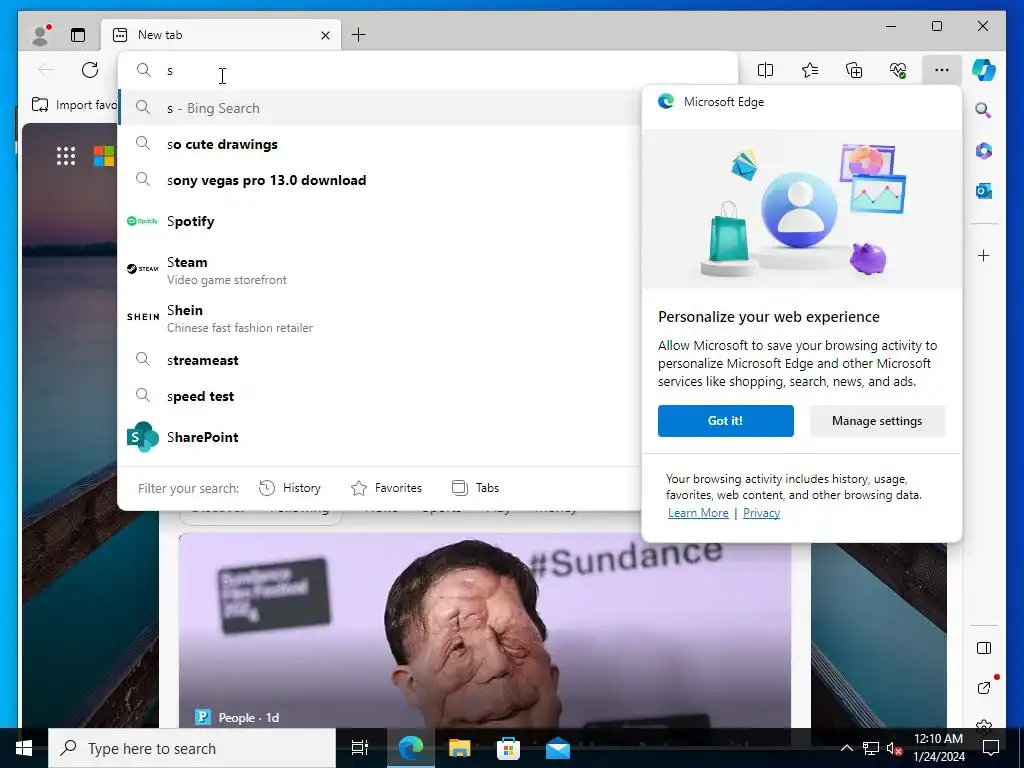1024x768 pixels.
Task: Toggle split screen view
Action: (765, 70)
